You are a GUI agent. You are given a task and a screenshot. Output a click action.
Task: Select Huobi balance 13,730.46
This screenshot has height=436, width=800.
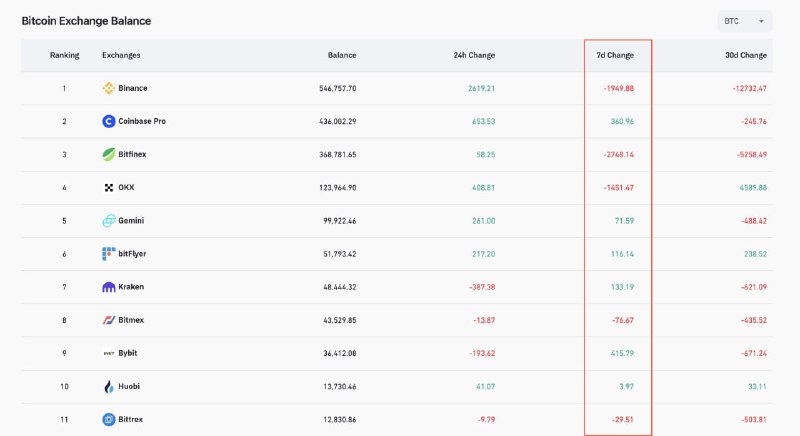(x=340, y=387)
